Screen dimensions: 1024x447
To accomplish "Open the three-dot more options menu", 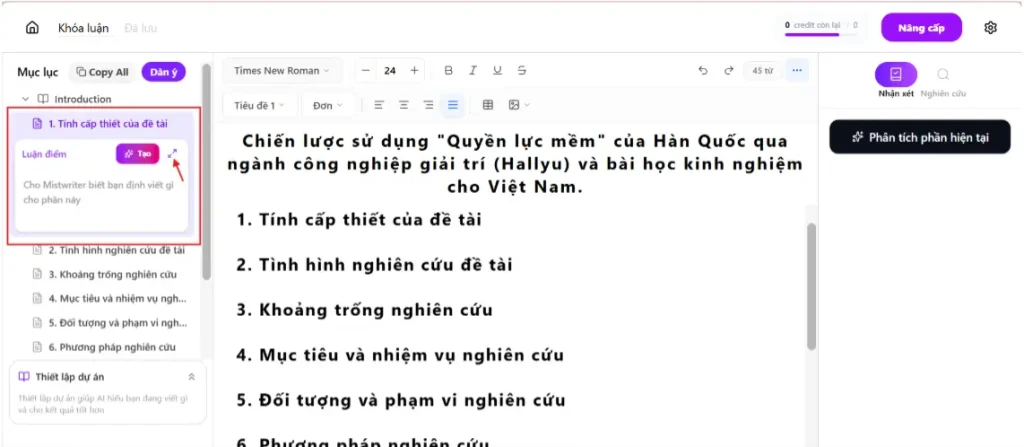I will point(797,71).
